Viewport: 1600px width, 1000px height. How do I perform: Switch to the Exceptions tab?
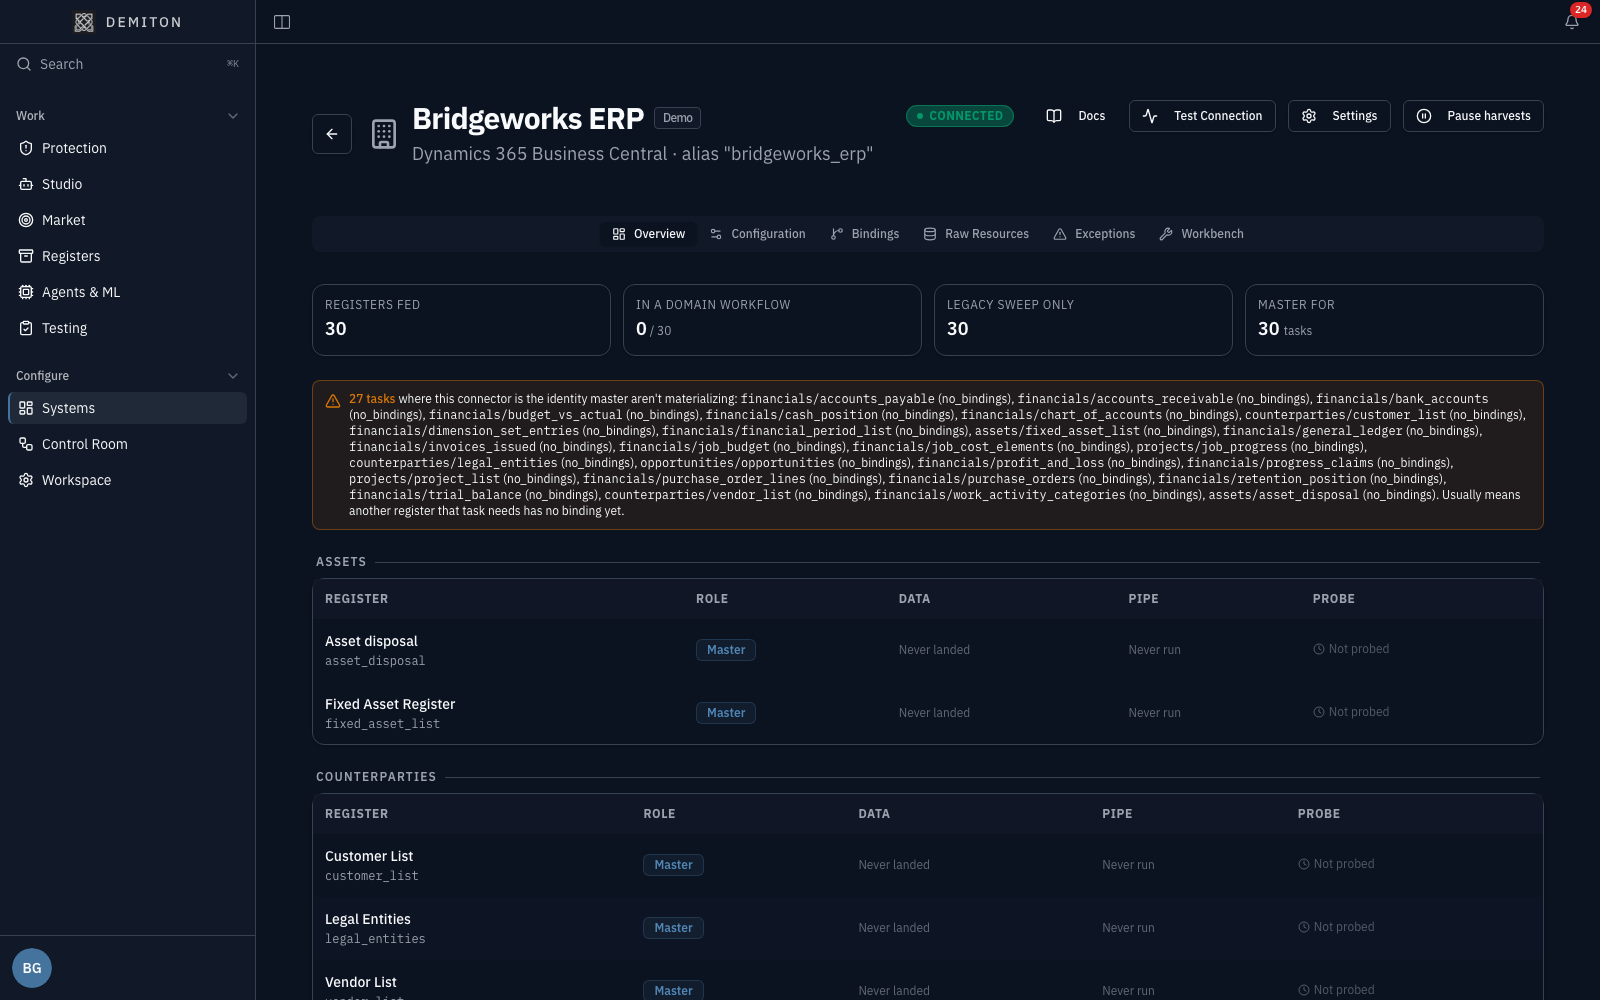[1094, 234]
